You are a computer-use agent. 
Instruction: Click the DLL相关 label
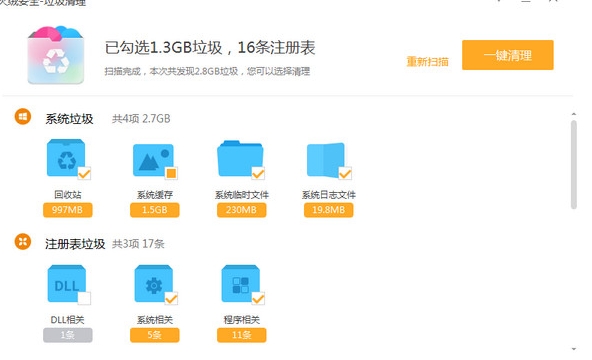click(x=68, y=320)
